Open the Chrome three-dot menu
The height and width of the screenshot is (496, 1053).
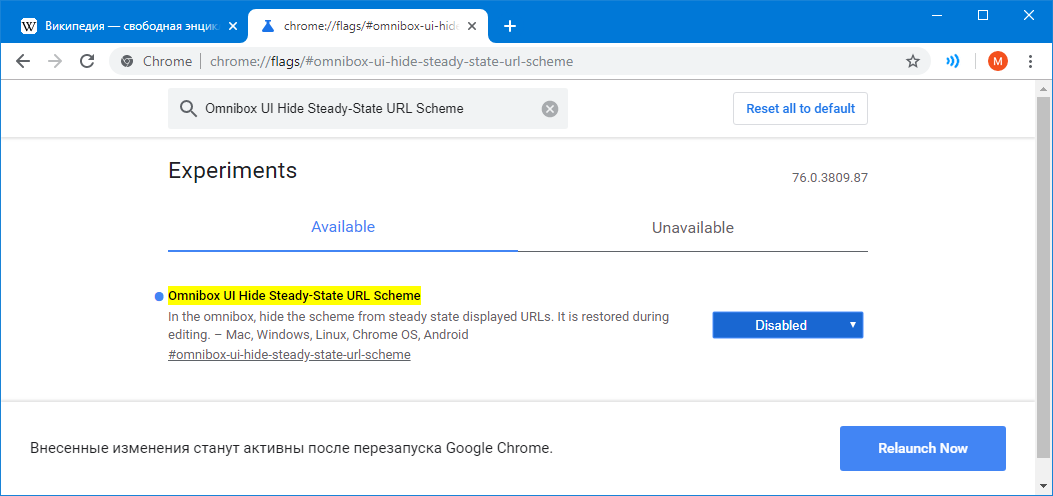pos(1031,62)
